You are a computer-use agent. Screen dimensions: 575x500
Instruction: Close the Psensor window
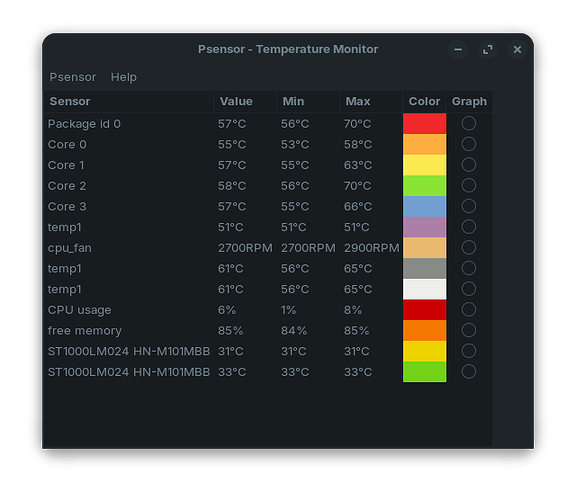tap(517, 49)
